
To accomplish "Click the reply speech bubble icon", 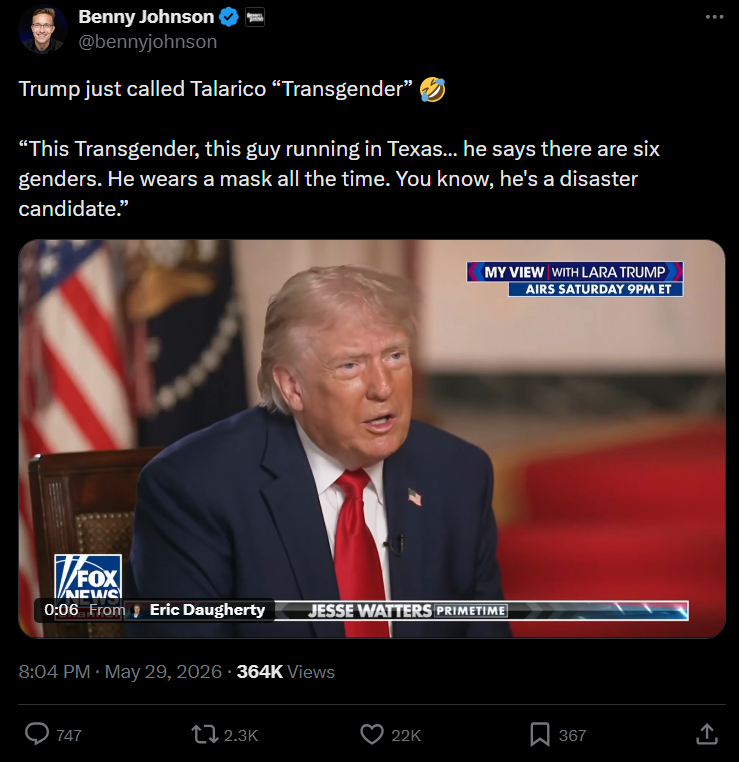I will 37,734.
